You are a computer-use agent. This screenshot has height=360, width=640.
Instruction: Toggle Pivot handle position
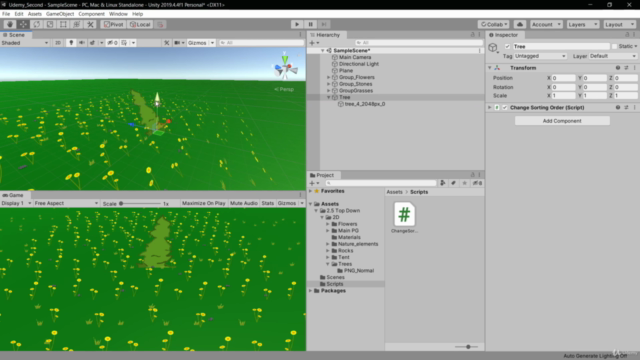[x=113, y=24]
